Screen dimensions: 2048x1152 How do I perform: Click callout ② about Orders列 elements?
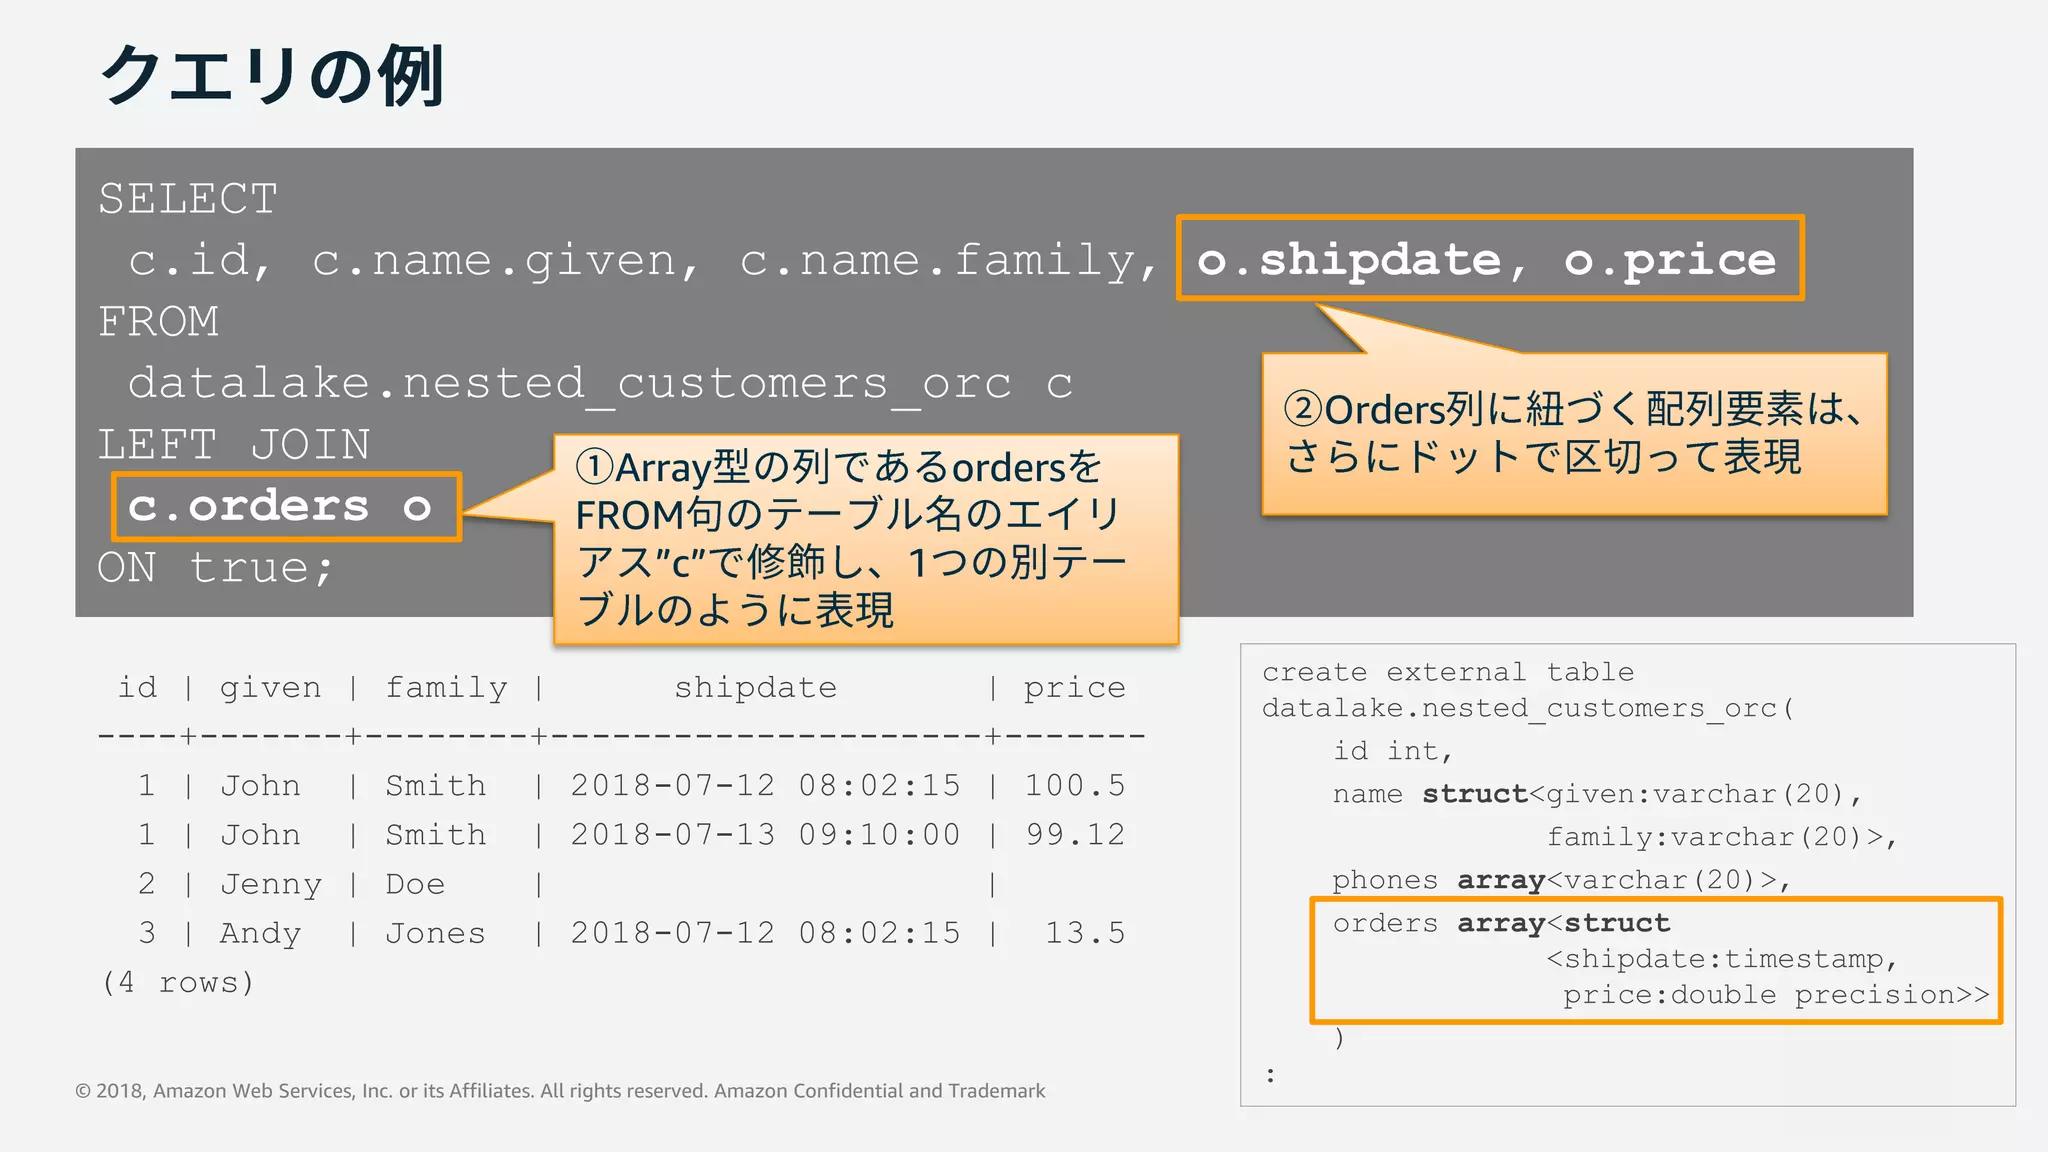(1574, 434)
